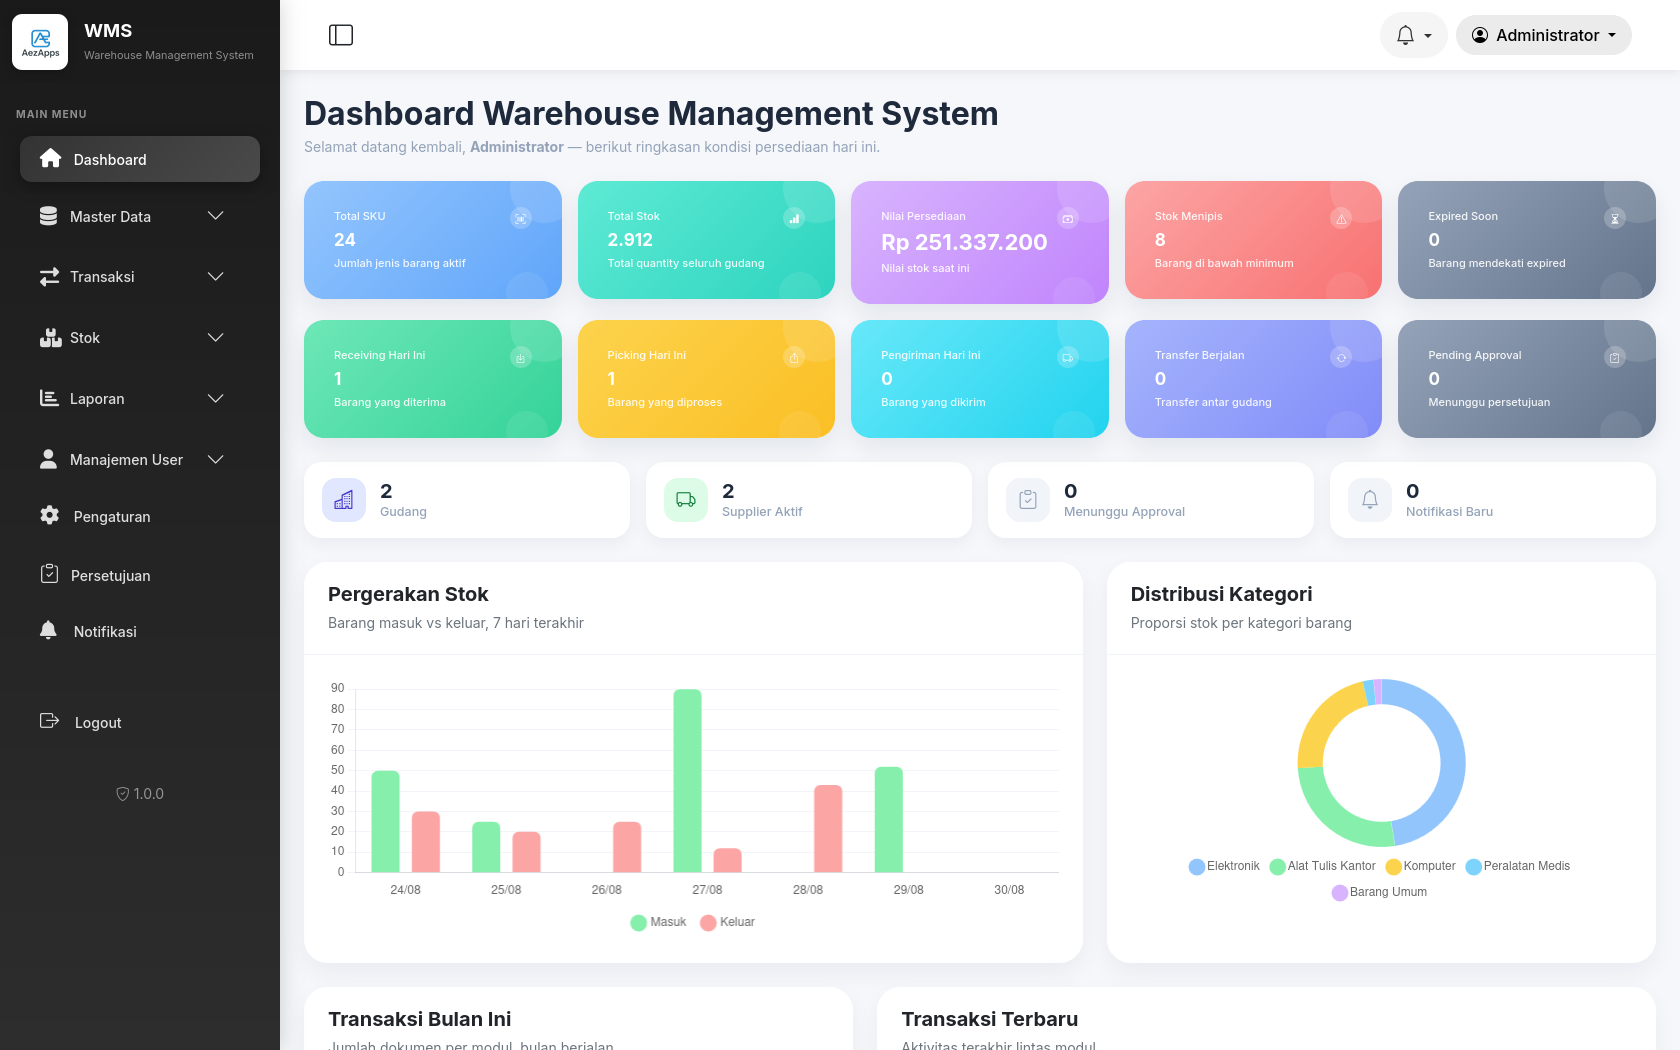Click the Persetujuan clipboard icon
Image resolution: width=1680 pixels, height=1050 pixels.
49,574
